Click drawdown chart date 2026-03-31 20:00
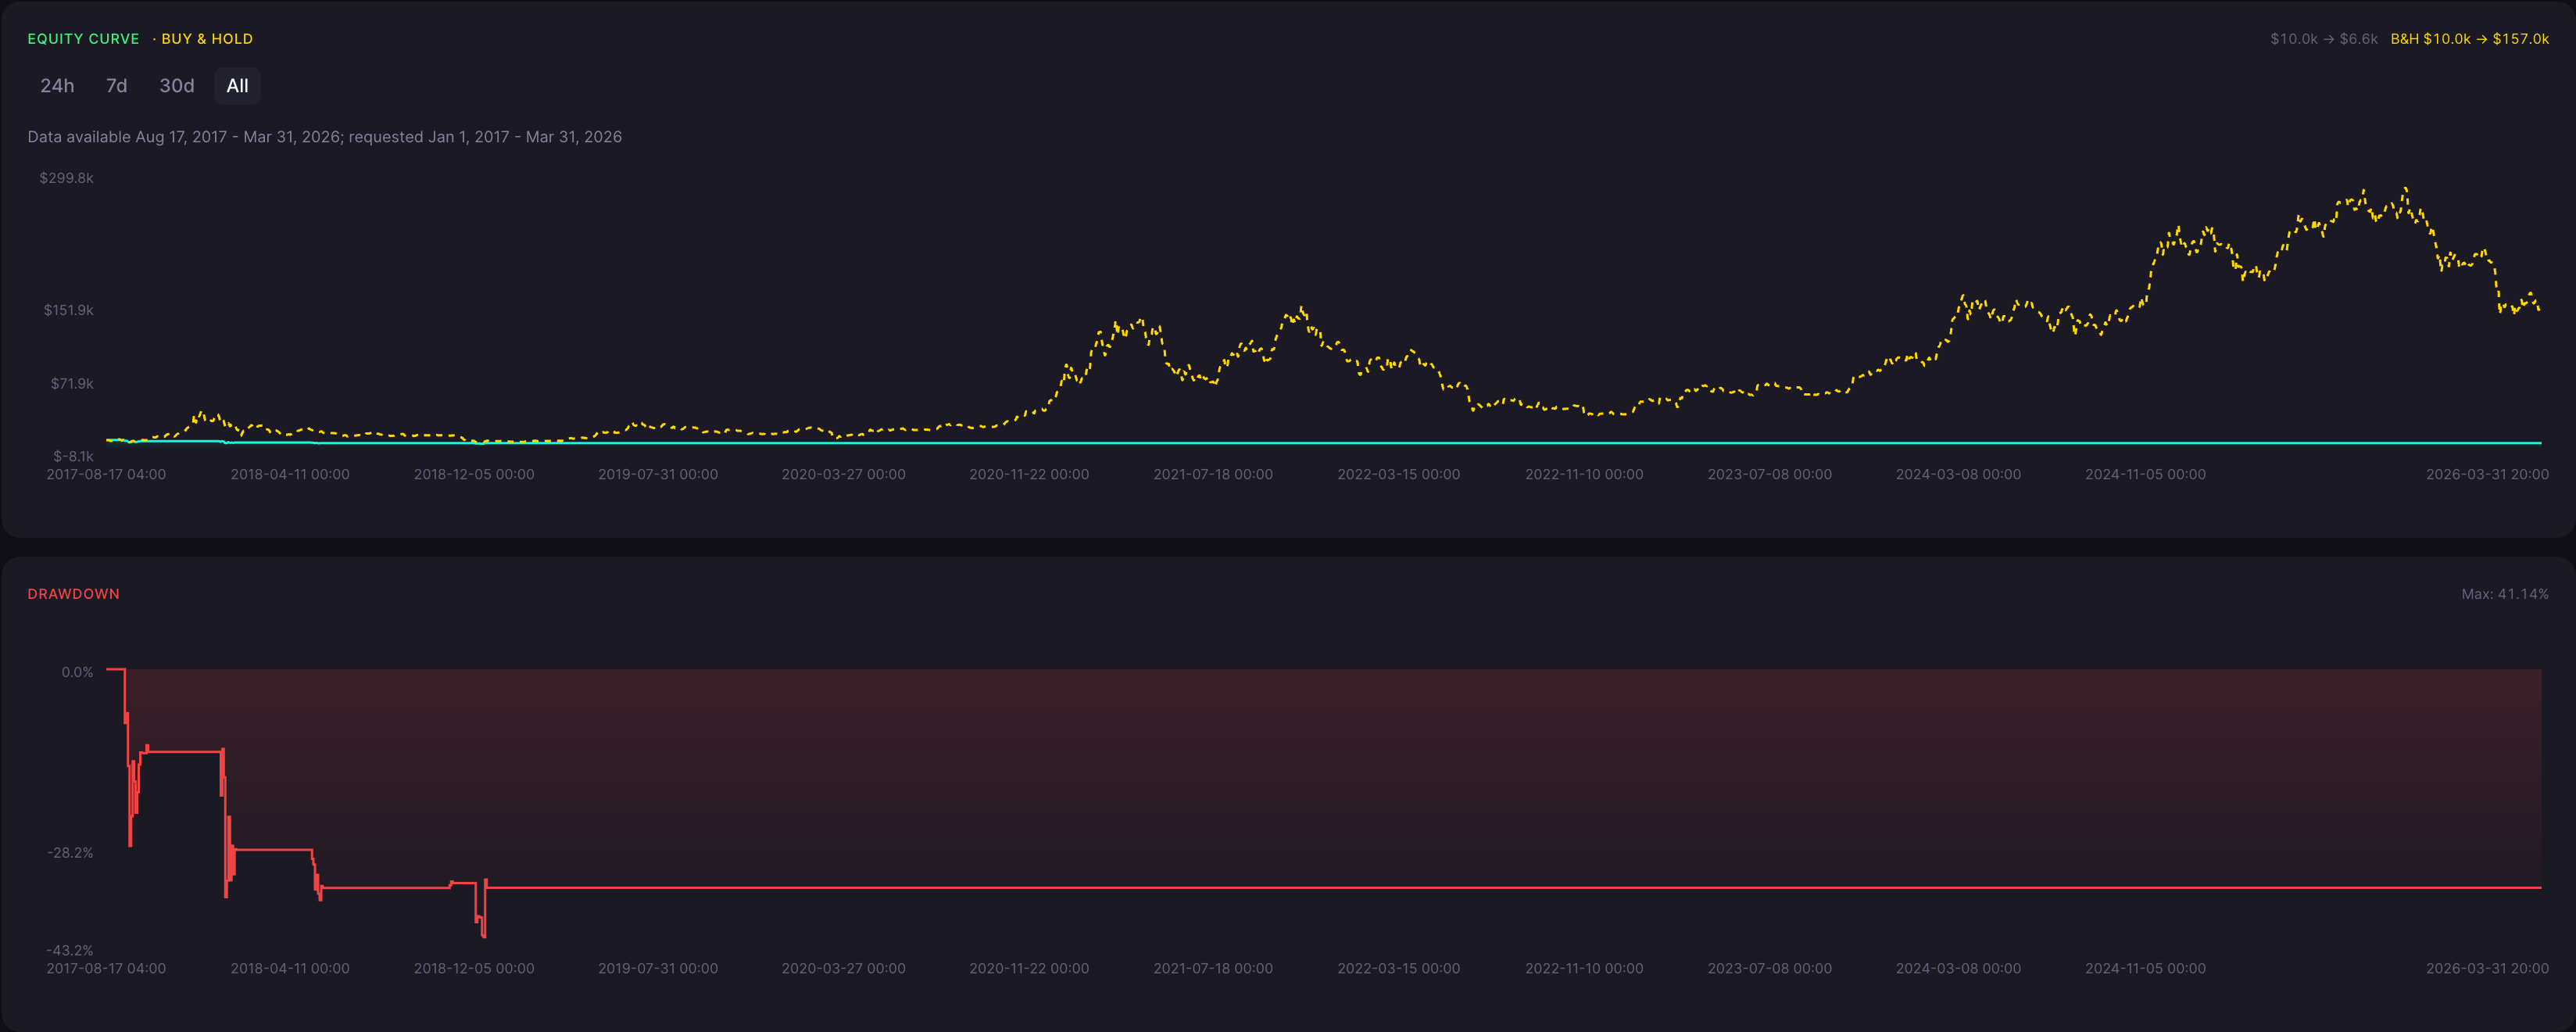The image size is (2576, 1032). 2487,968
